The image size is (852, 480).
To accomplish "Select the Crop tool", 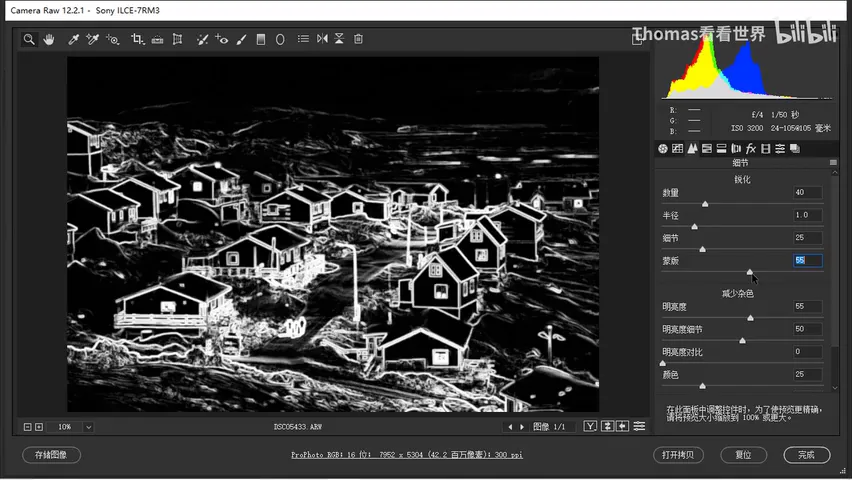I will [x=137, y=39].
